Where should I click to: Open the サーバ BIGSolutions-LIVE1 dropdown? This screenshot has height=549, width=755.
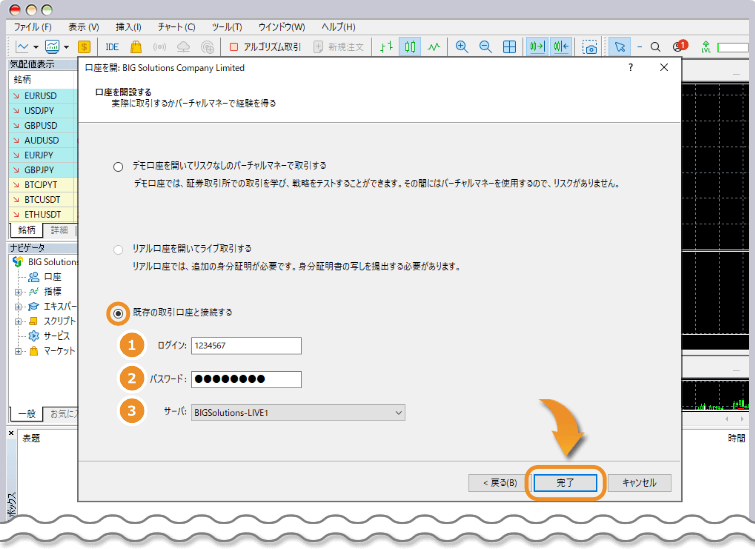[x=298, y=413]
